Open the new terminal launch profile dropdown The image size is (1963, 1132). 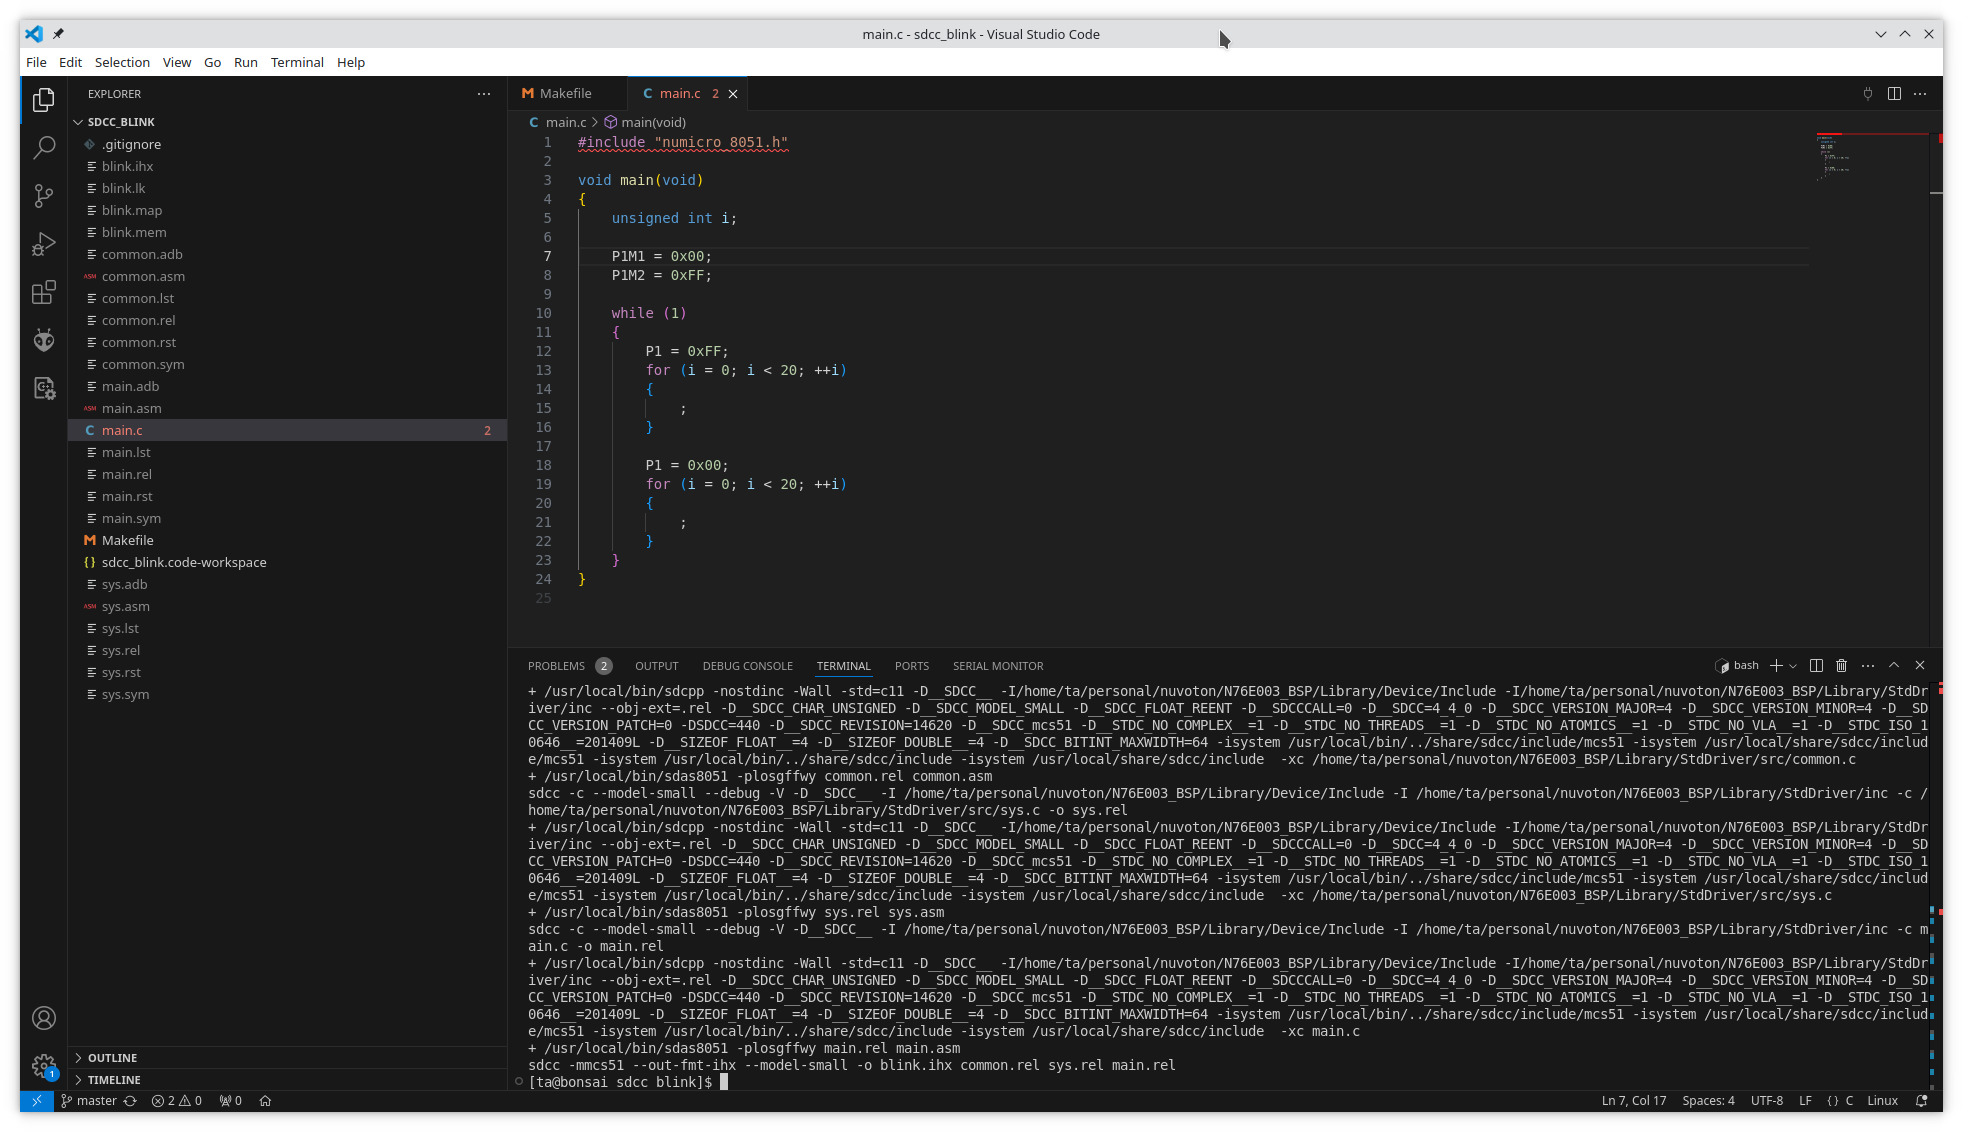click(1793, 666)
